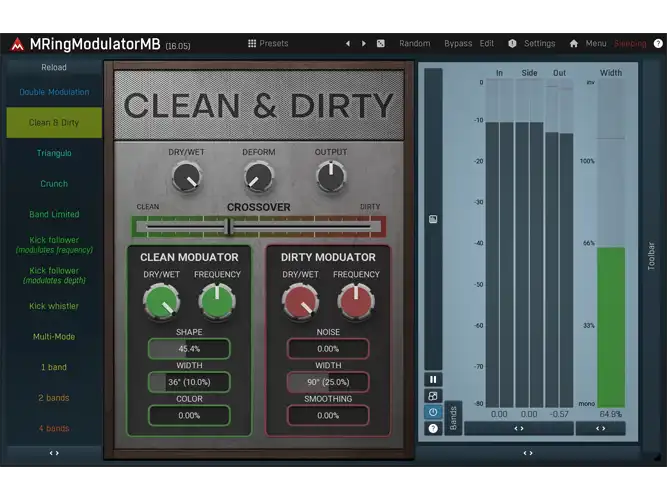Click the Random button
The width and height of the screenshot is (667, 500).
point(414,43)
